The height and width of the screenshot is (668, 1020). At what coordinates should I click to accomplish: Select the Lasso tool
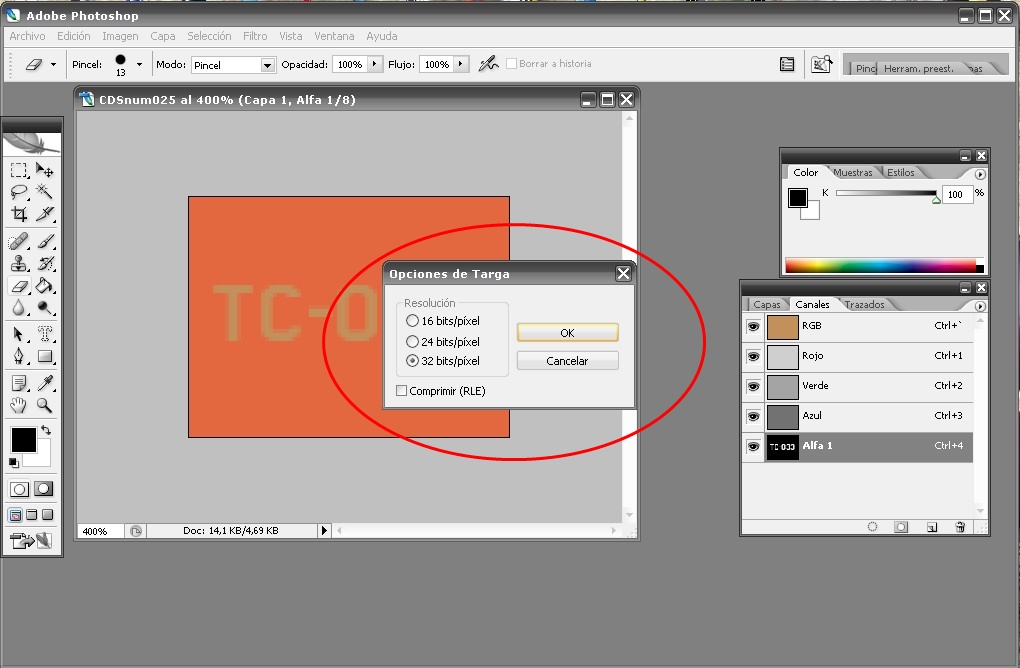19,192
